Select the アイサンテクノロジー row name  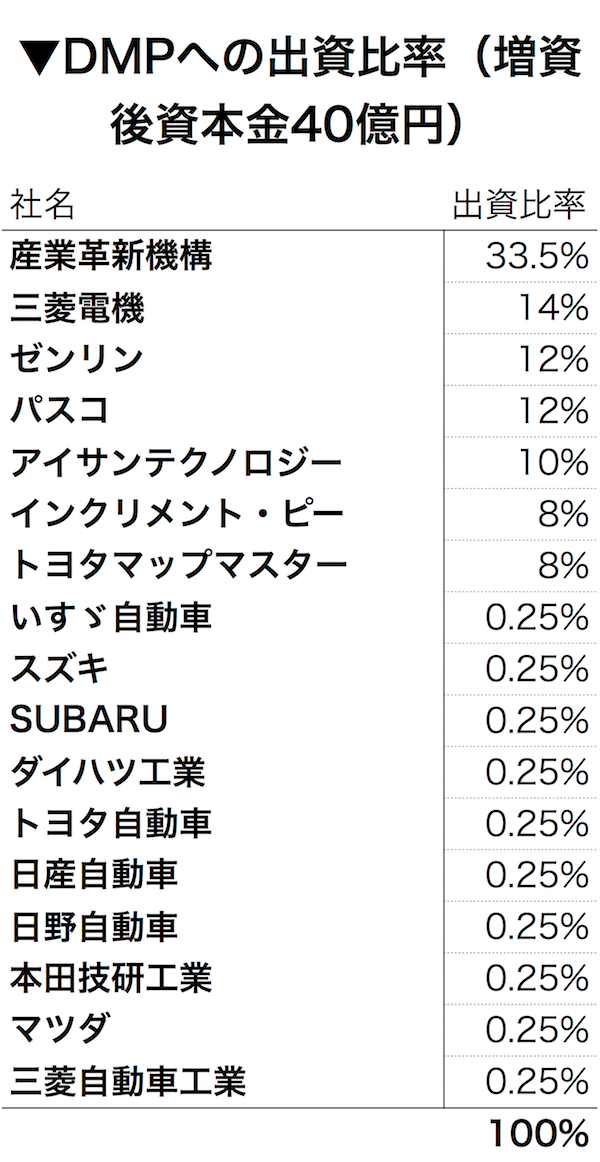pos(176,463)
